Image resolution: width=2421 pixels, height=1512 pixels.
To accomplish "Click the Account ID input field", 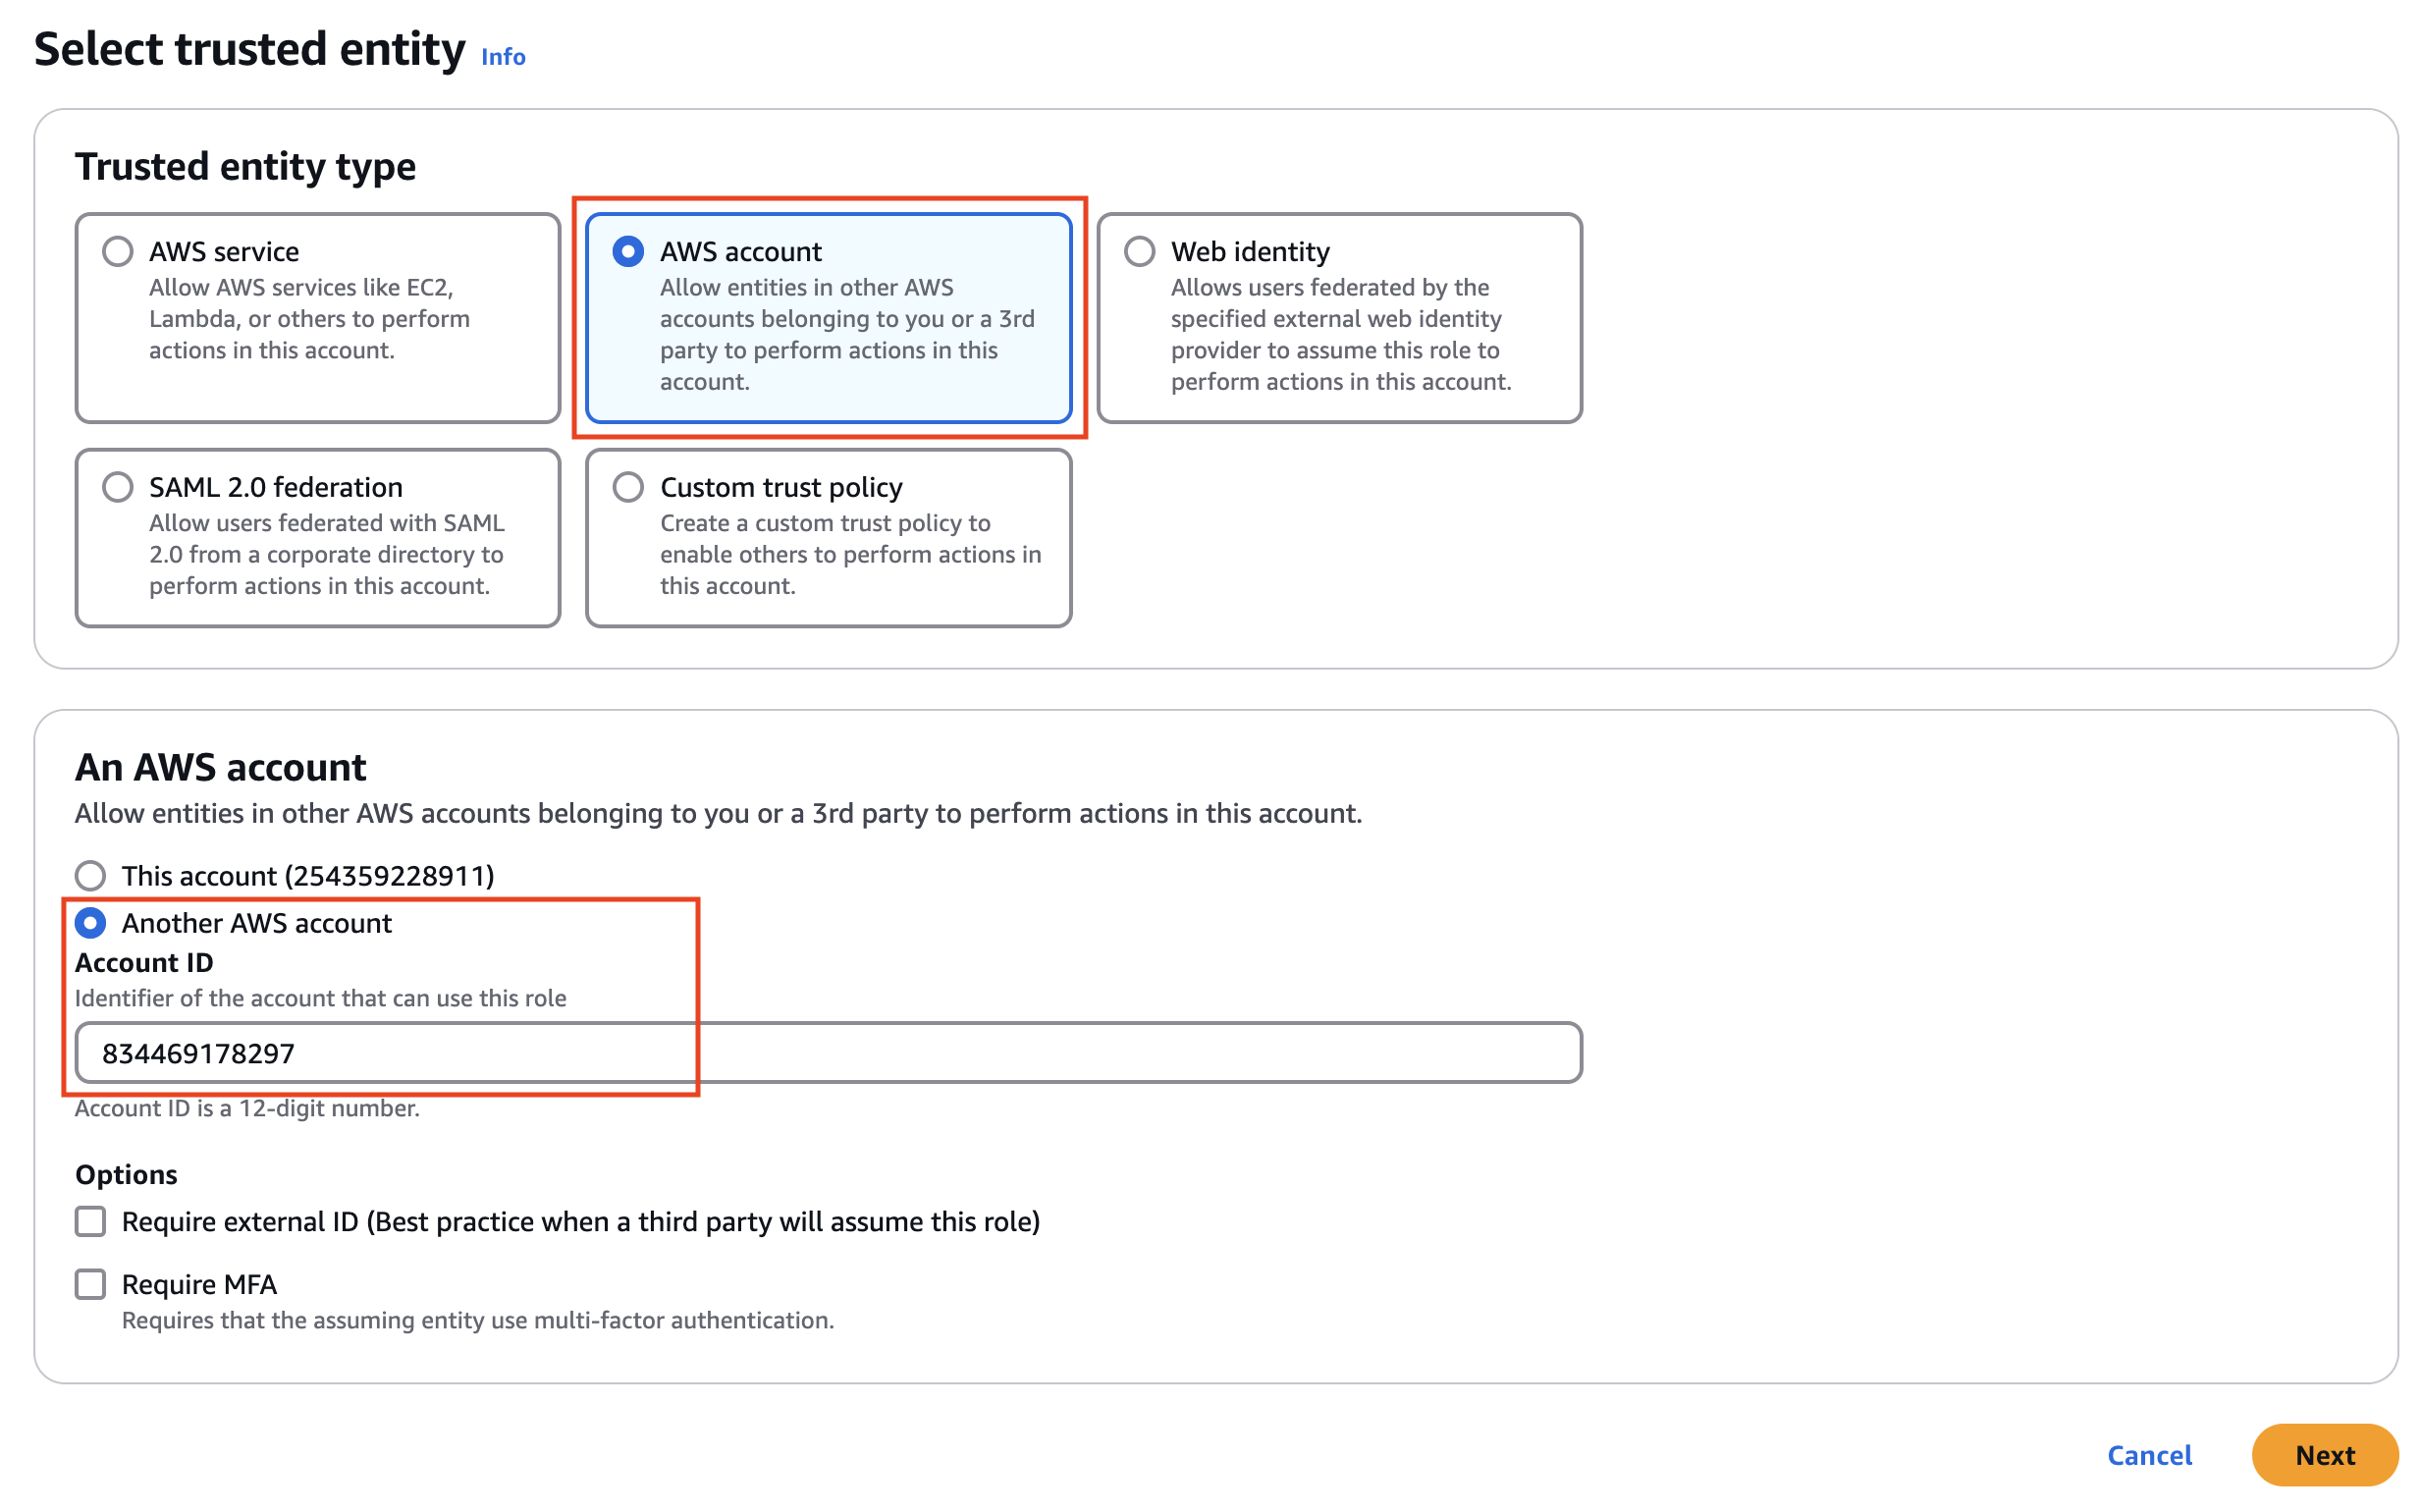I will (x=828, y=1053).
